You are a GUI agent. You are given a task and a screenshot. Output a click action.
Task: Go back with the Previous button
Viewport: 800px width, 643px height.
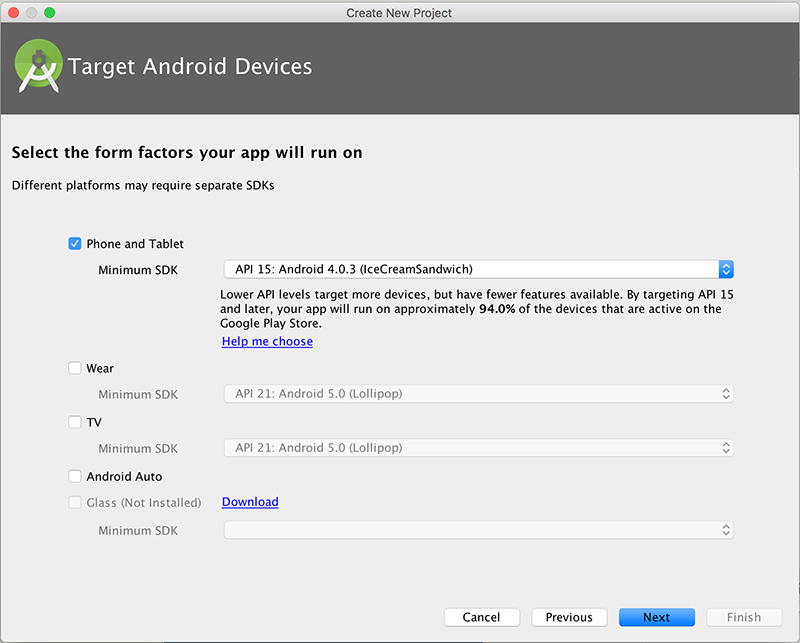point(569,617)
